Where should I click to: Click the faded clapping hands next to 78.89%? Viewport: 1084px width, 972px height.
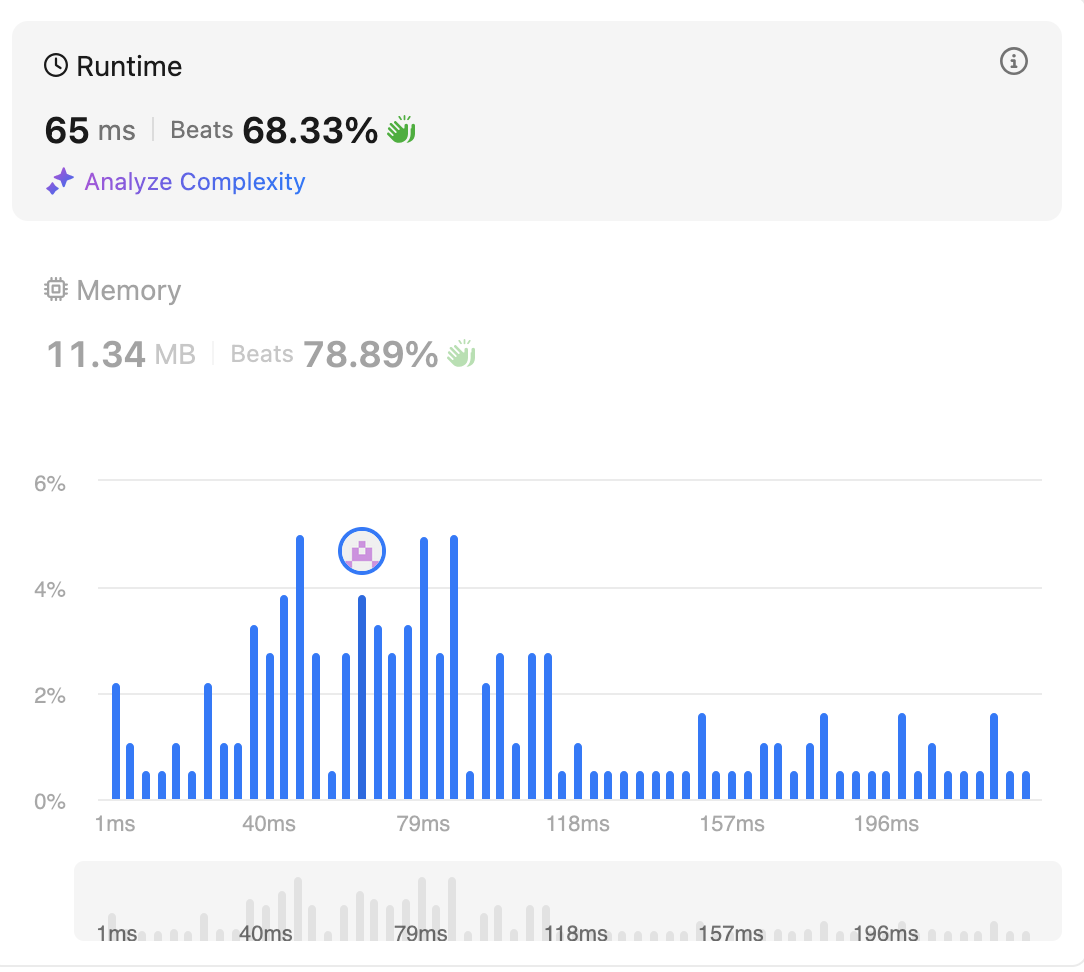click(461, 354)
